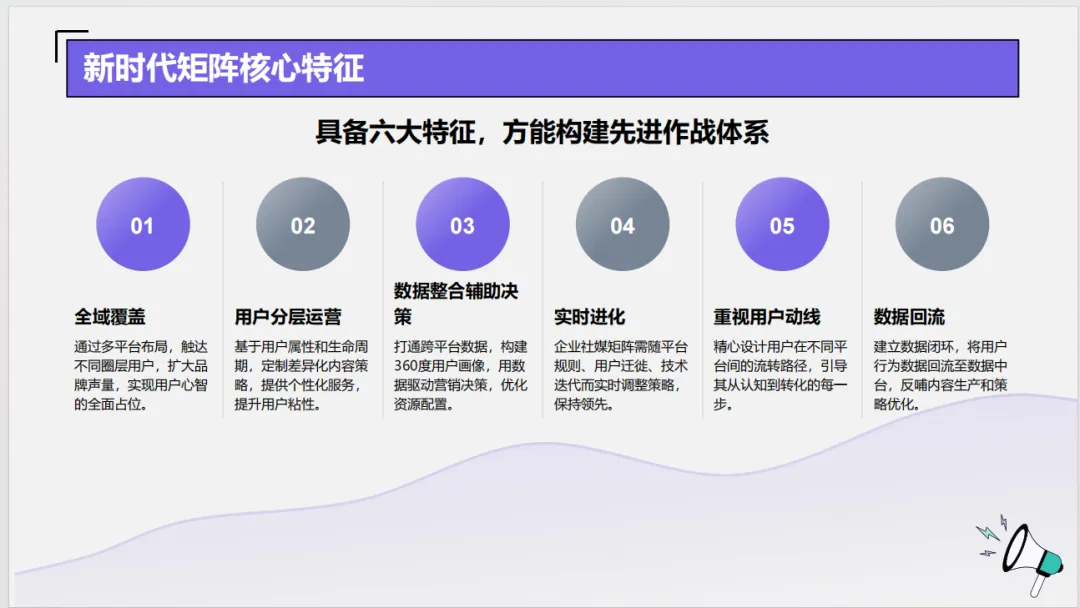Click the gray 04 circle
1080x608 pixels.
[622, 224]
